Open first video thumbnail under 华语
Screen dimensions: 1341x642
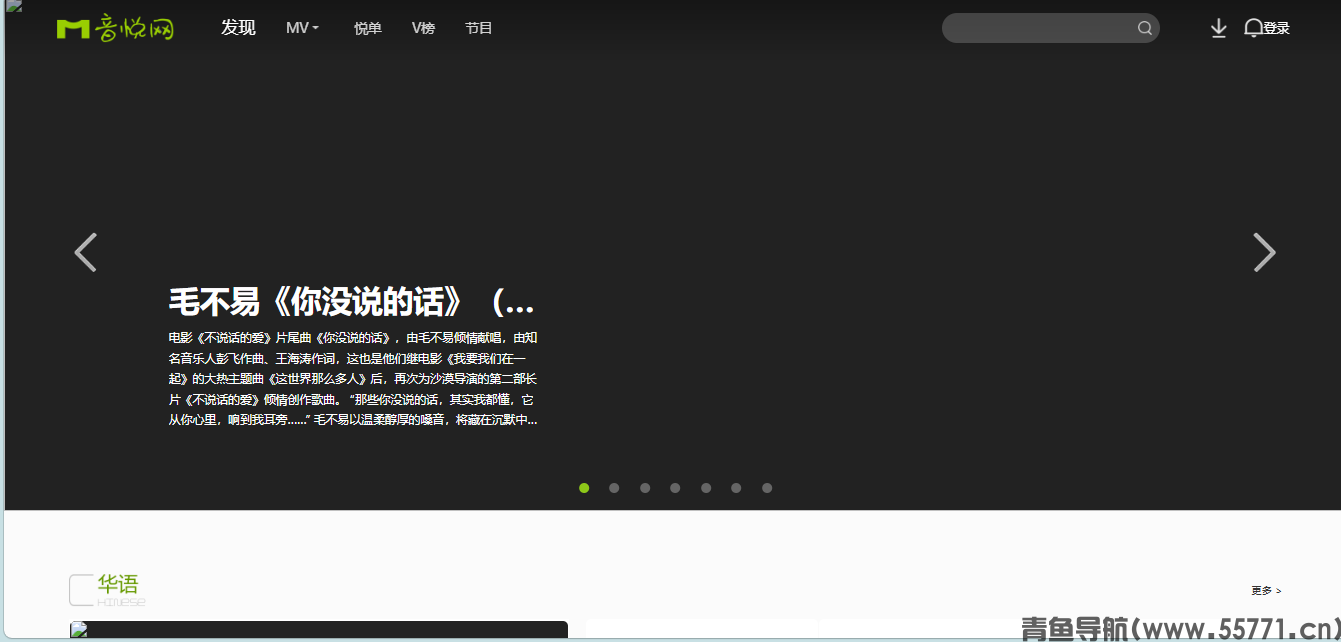(x=319, y=630)
